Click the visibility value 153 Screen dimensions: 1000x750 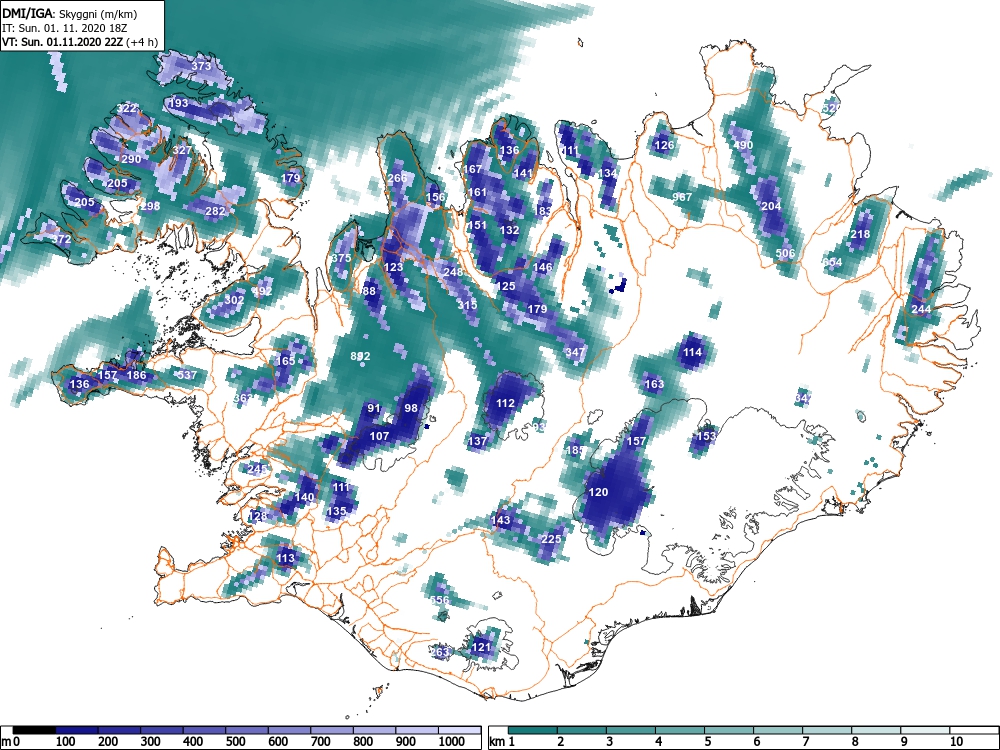tap(706, 436)
